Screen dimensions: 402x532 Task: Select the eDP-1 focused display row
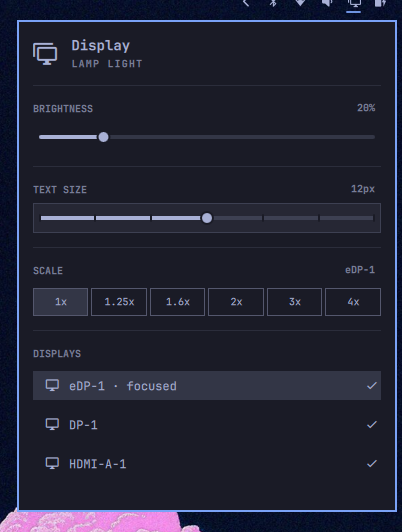207,385
